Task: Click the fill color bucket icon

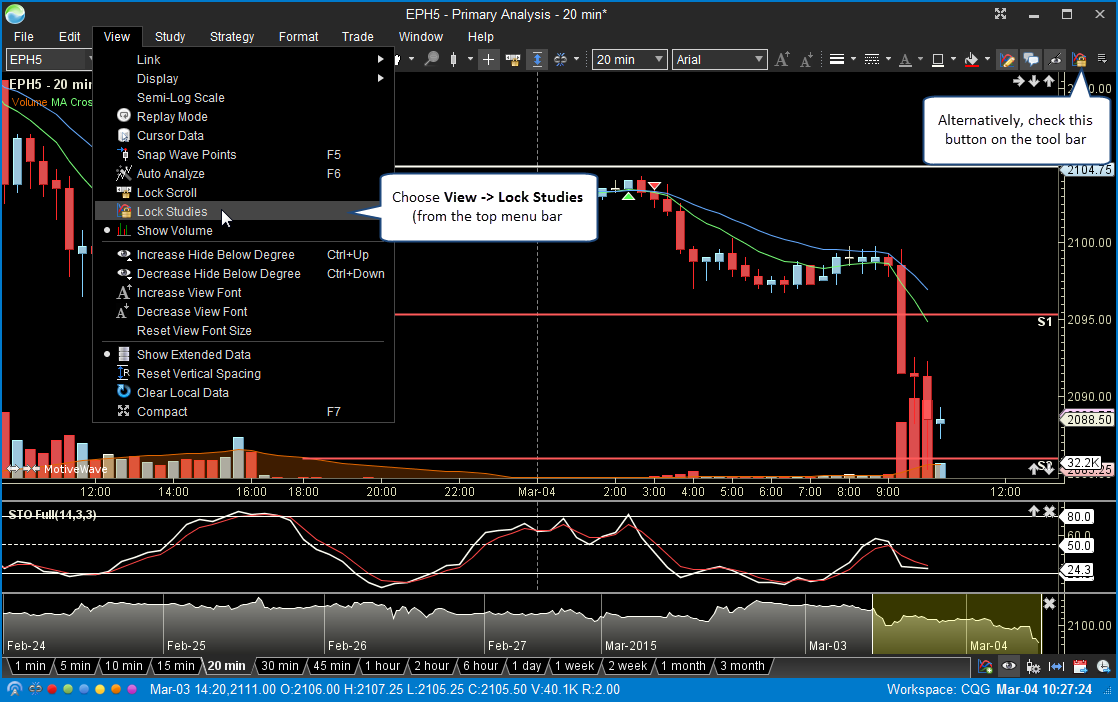Action: (971, 59)
